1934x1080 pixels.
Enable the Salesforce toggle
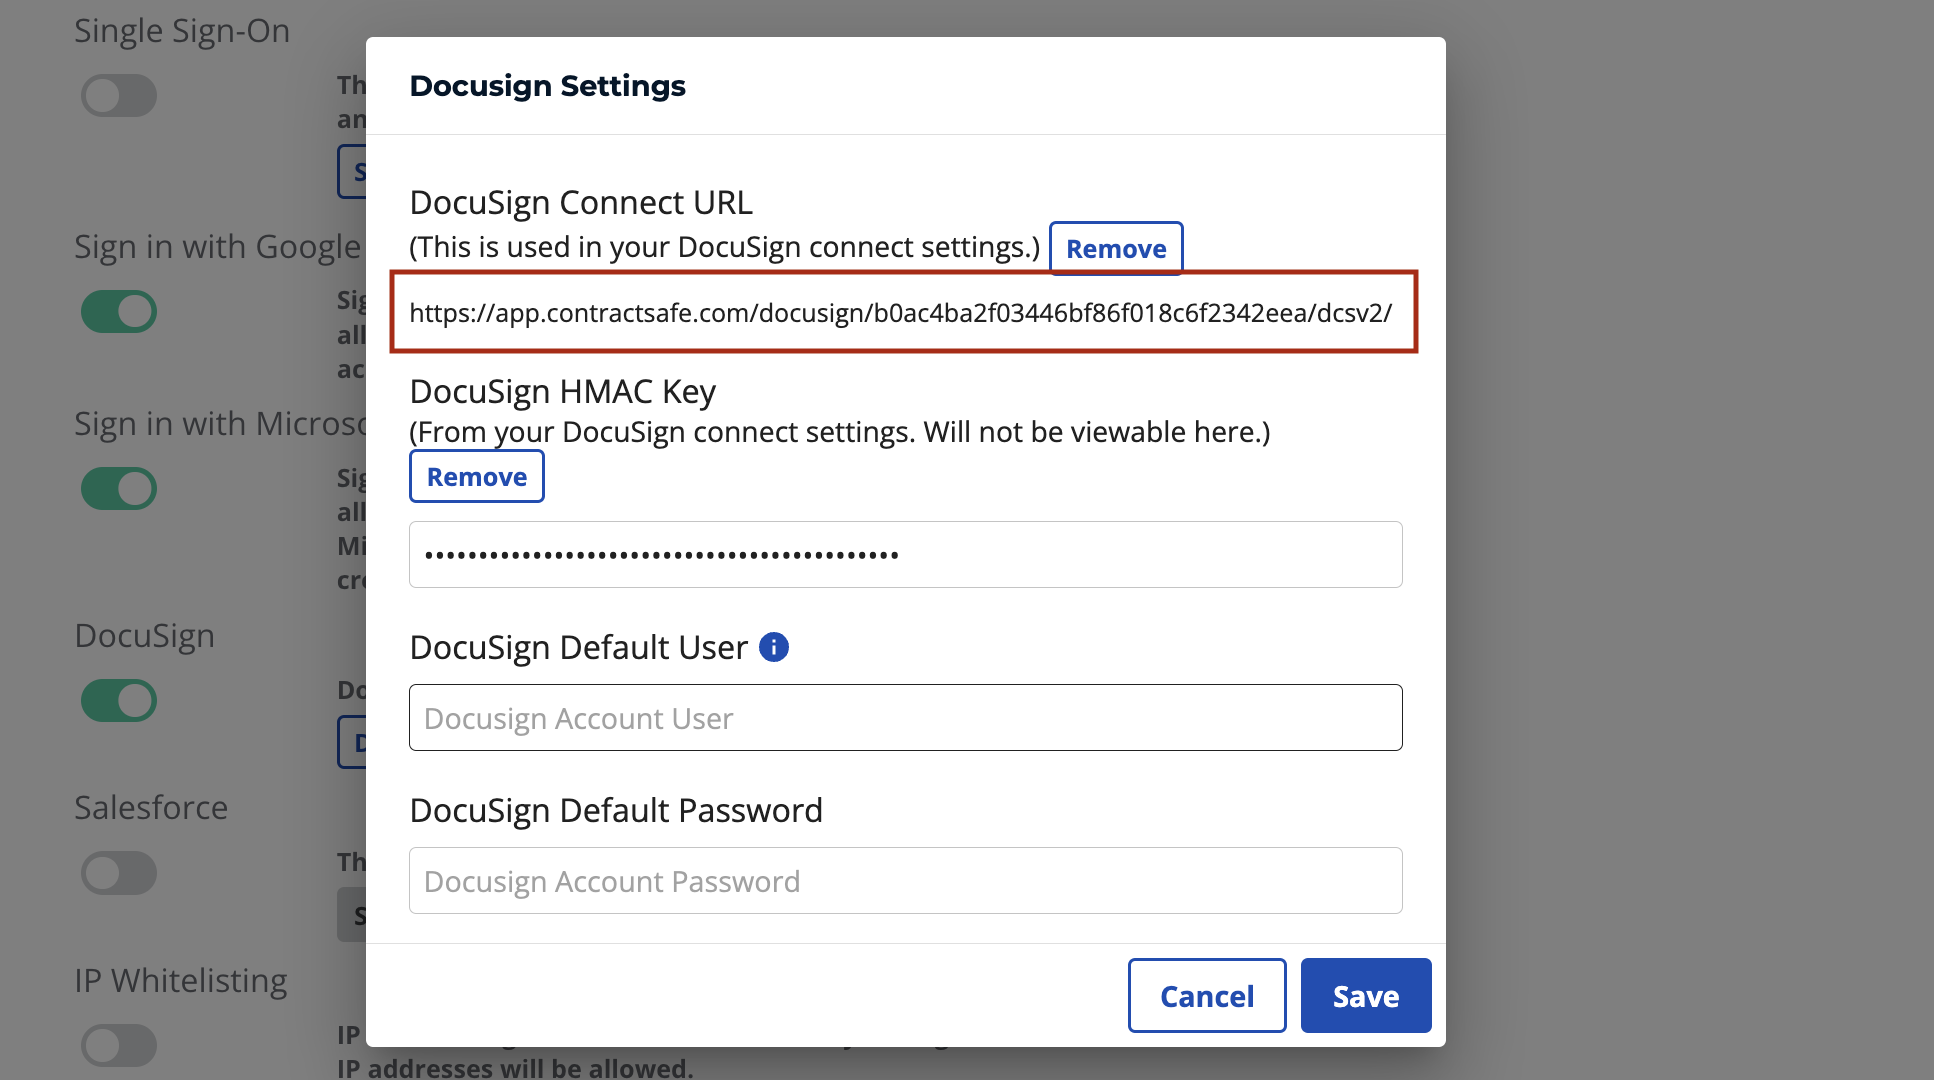(x=119, y=872)
